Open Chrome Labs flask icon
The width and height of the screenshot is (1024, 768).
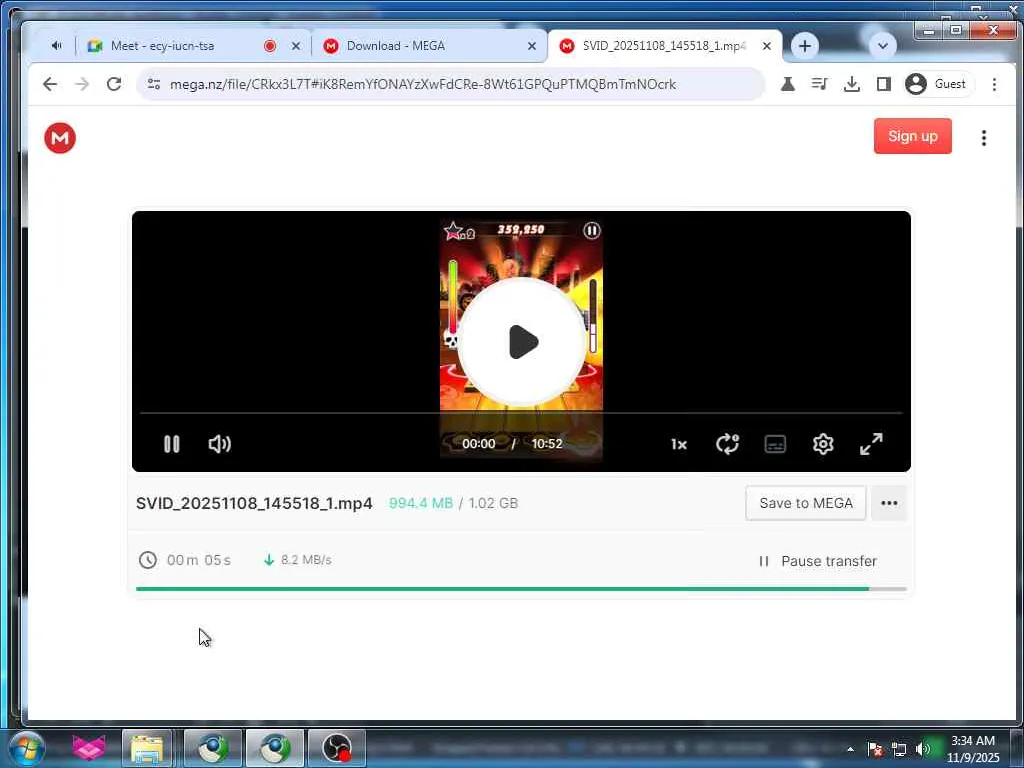click(x=788, y=84)
